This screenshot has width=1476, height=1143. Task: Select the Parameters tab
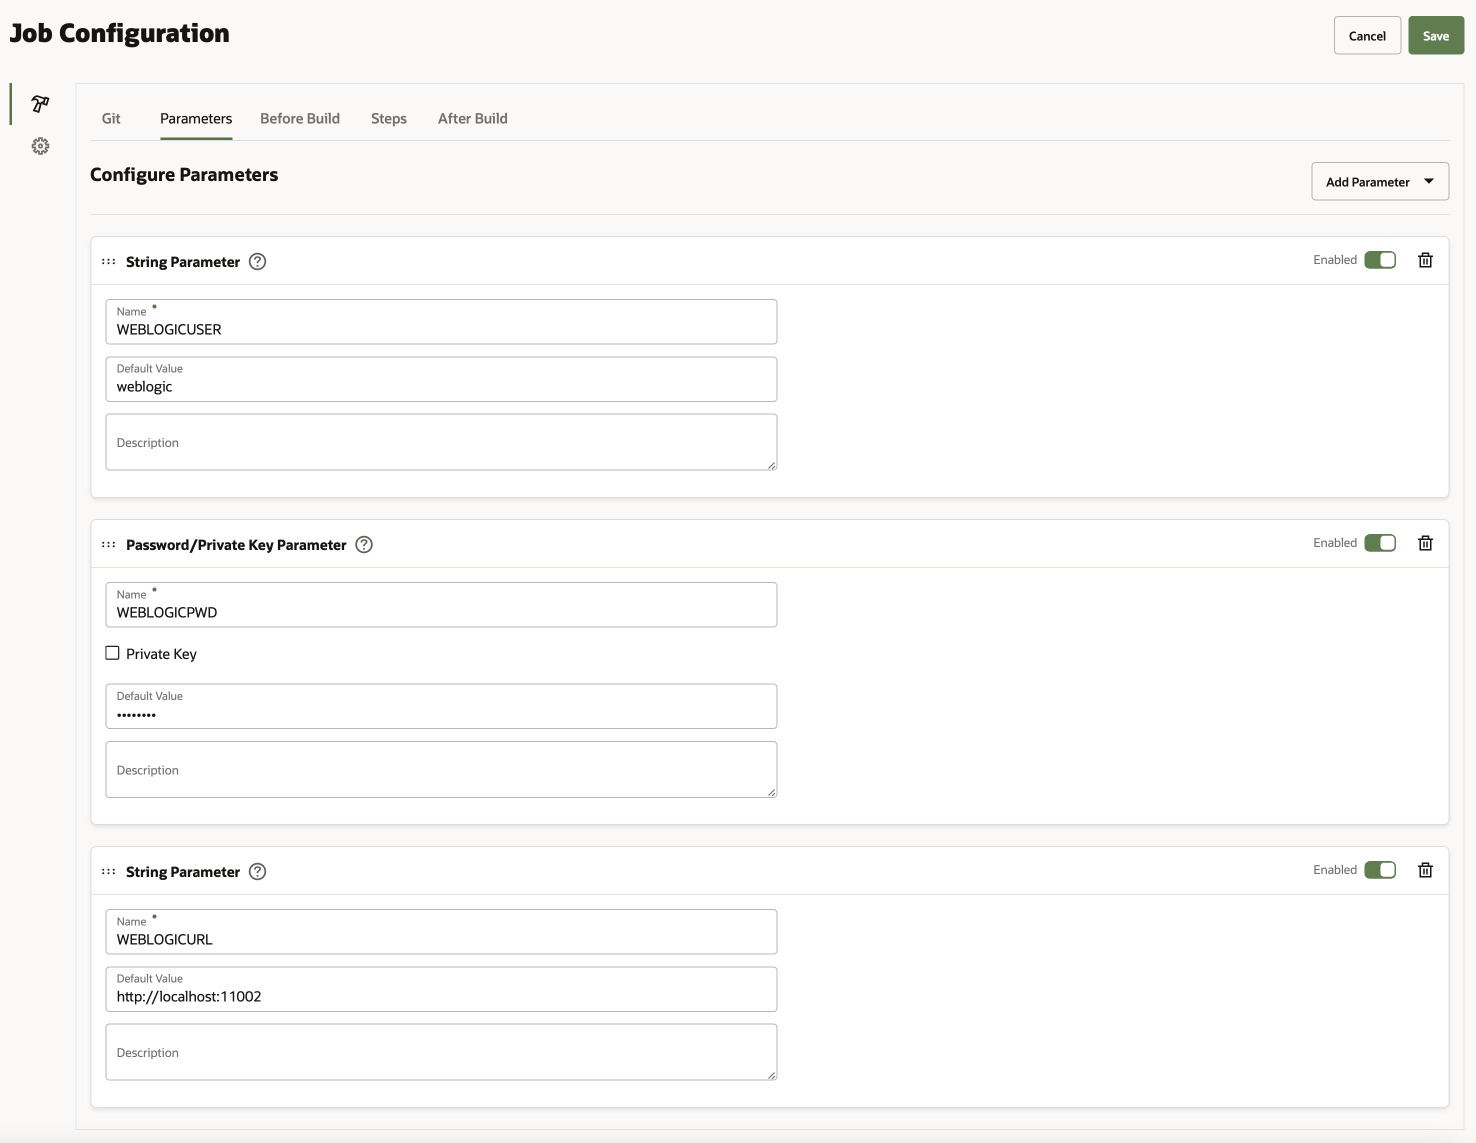click(x=196, y=118)
